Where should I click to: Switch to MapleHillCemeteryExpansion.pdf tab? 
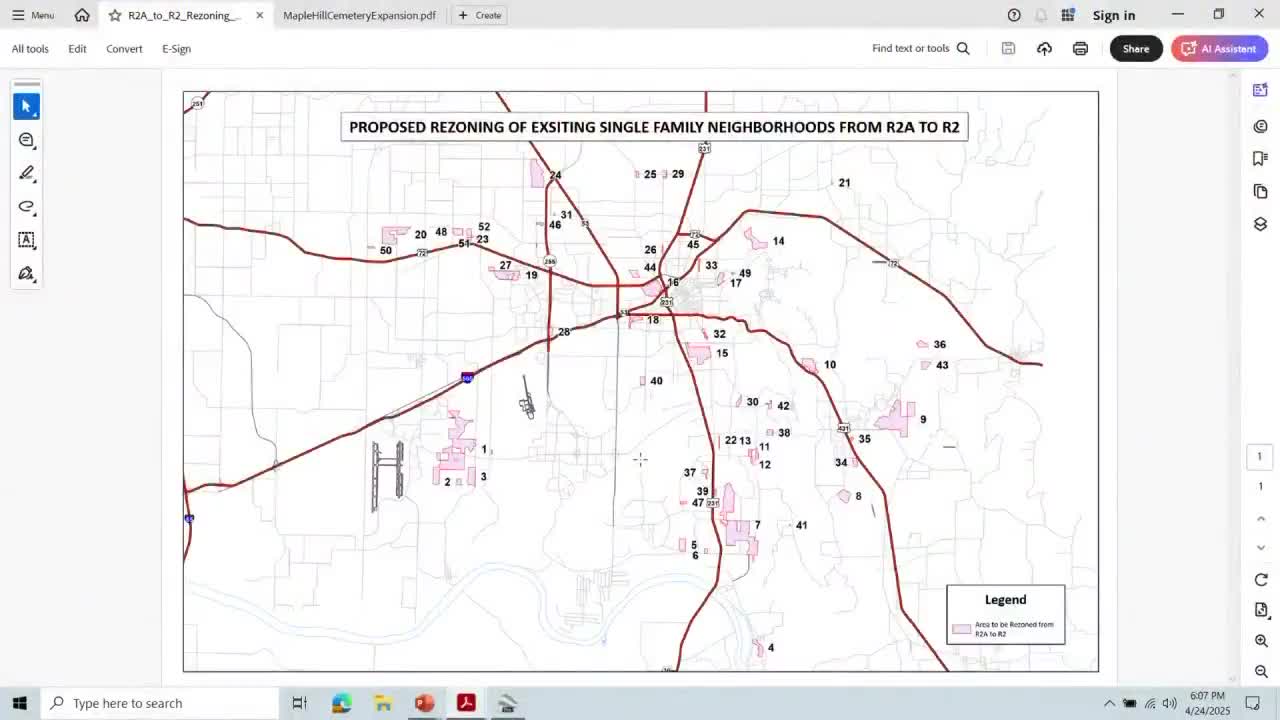359,15
